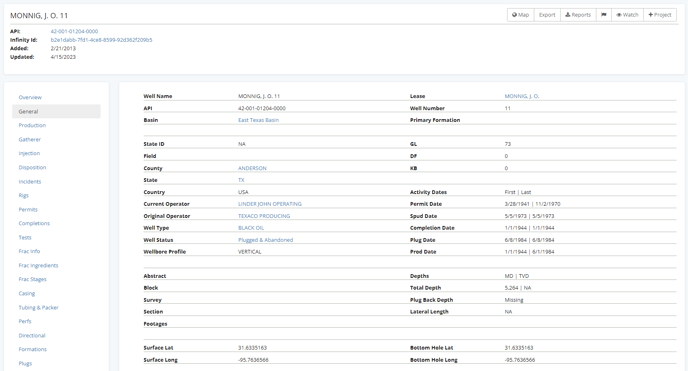Open the Reports button
Screen dimensions: 688x371
[578, 15]
